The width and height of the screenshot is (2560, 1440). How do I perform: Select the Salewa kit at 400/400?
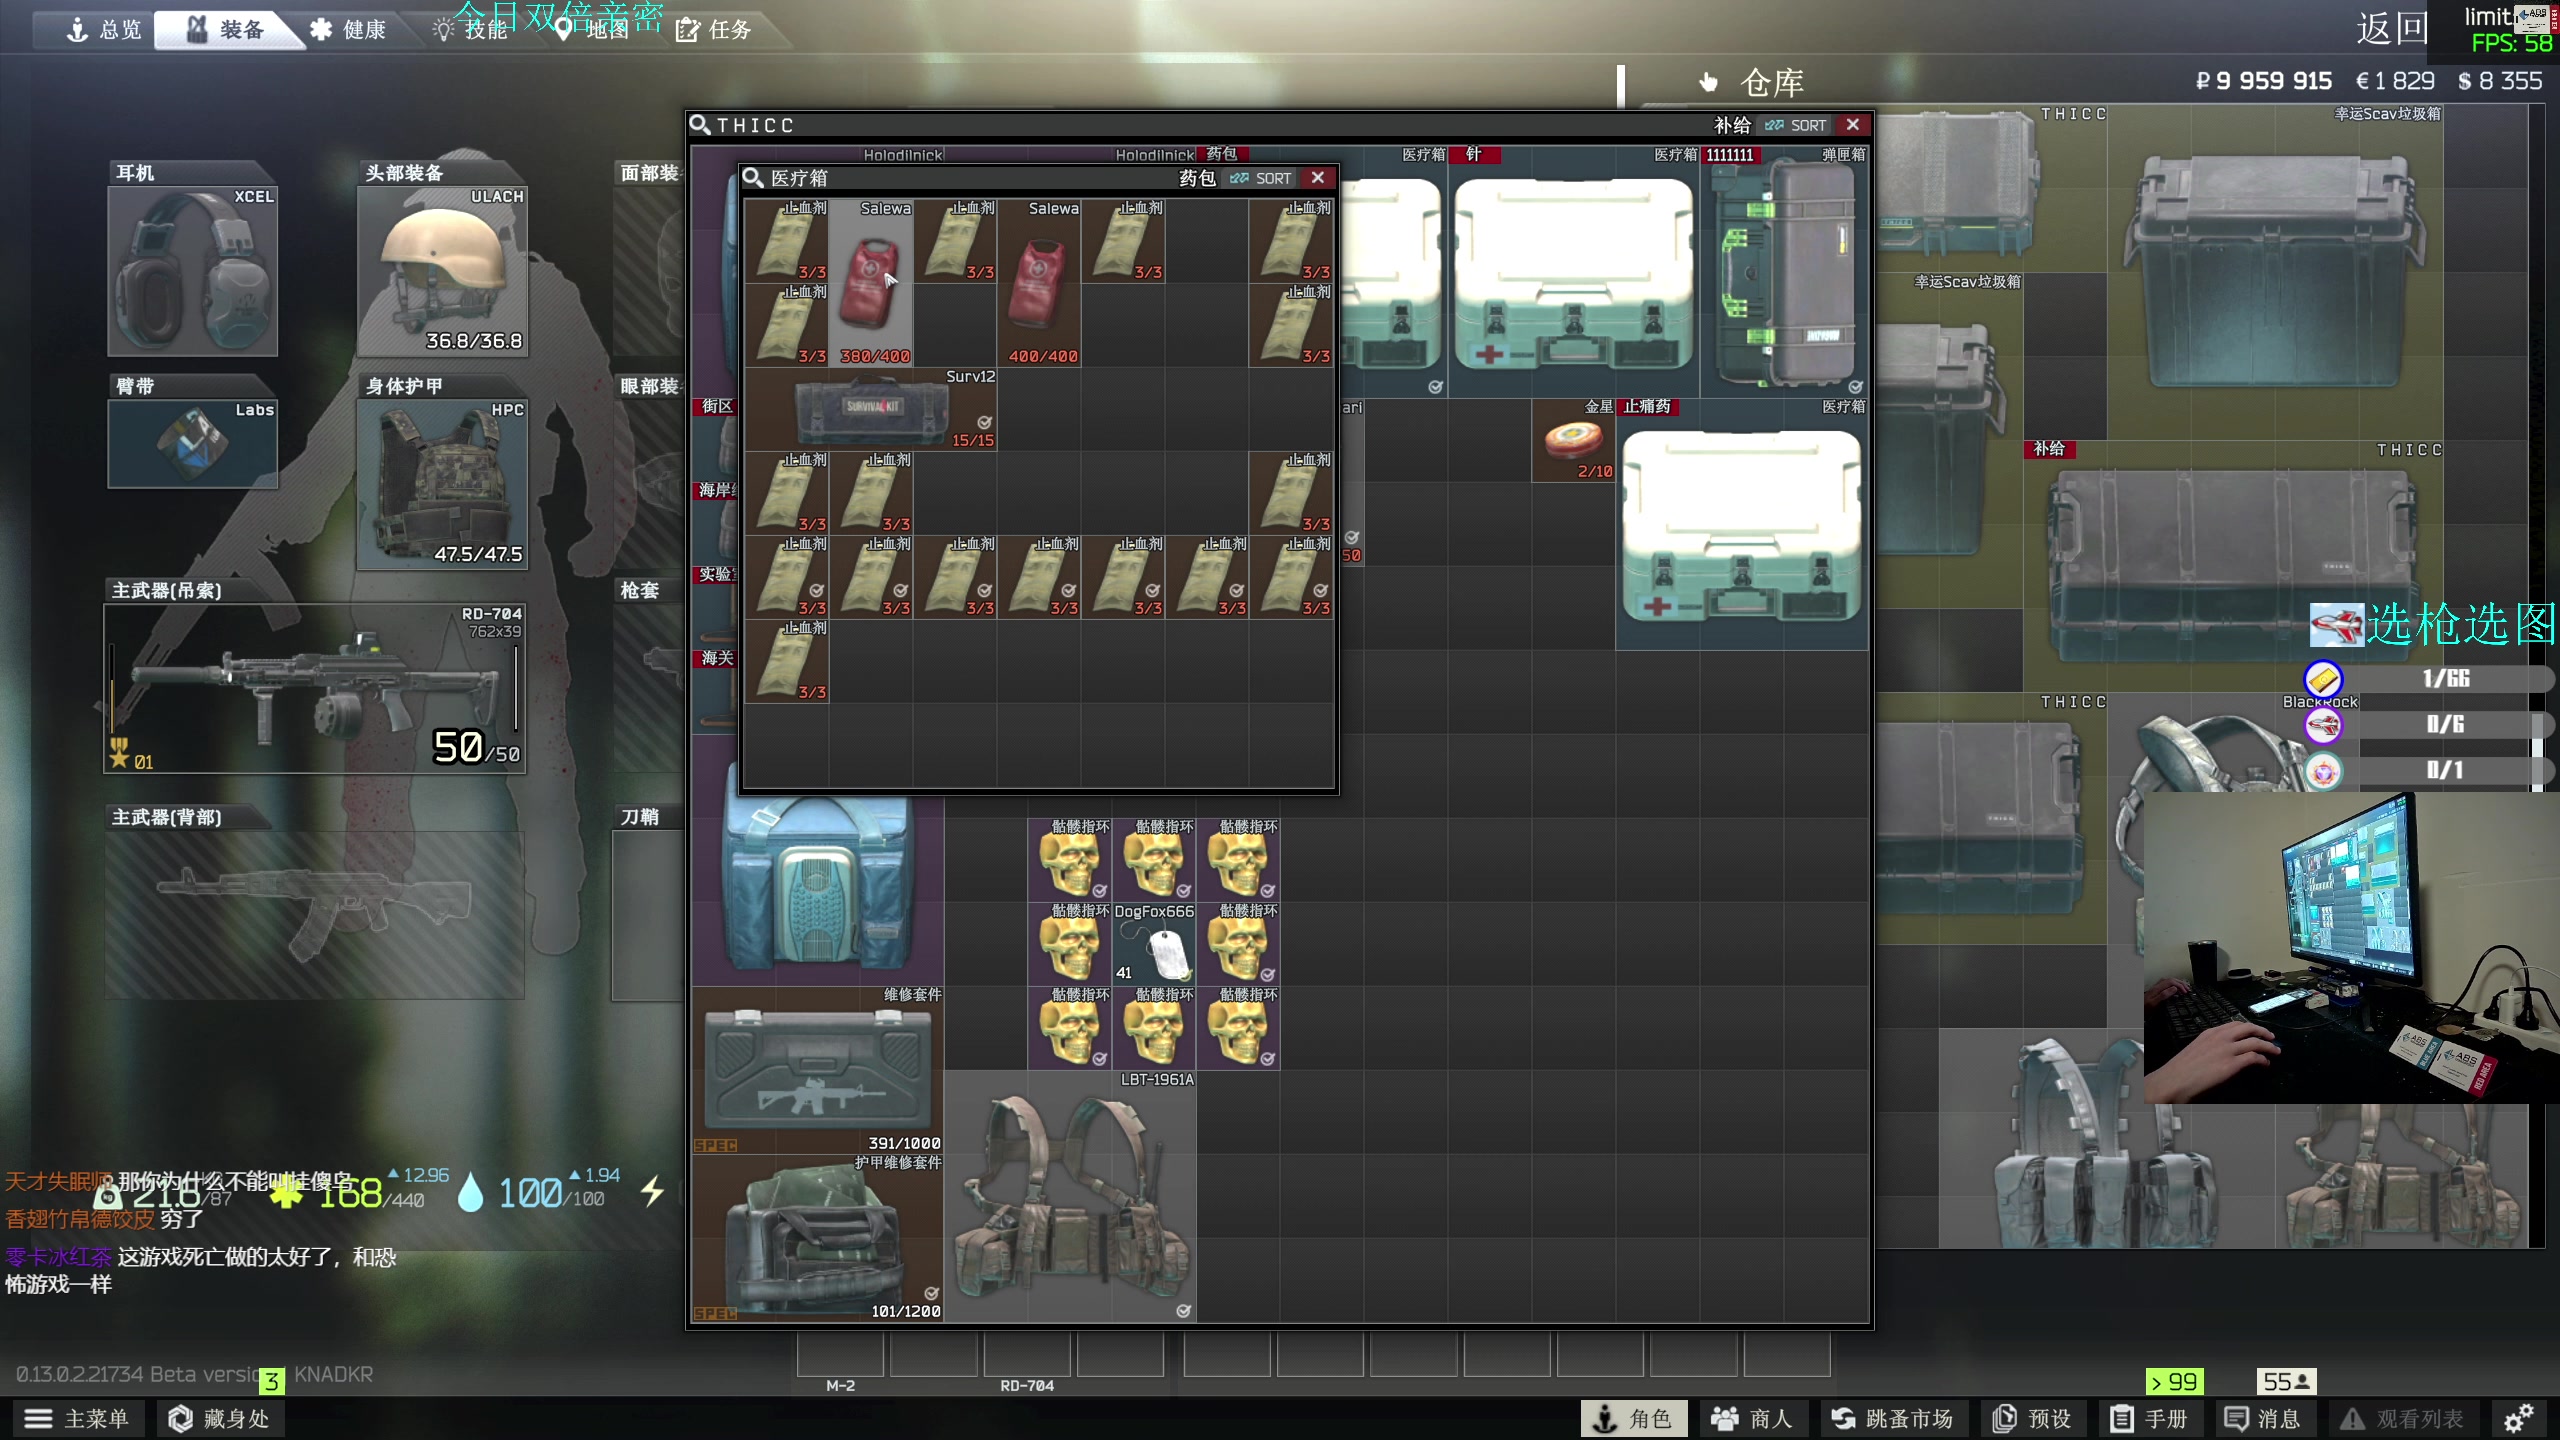click(1039, 283)
